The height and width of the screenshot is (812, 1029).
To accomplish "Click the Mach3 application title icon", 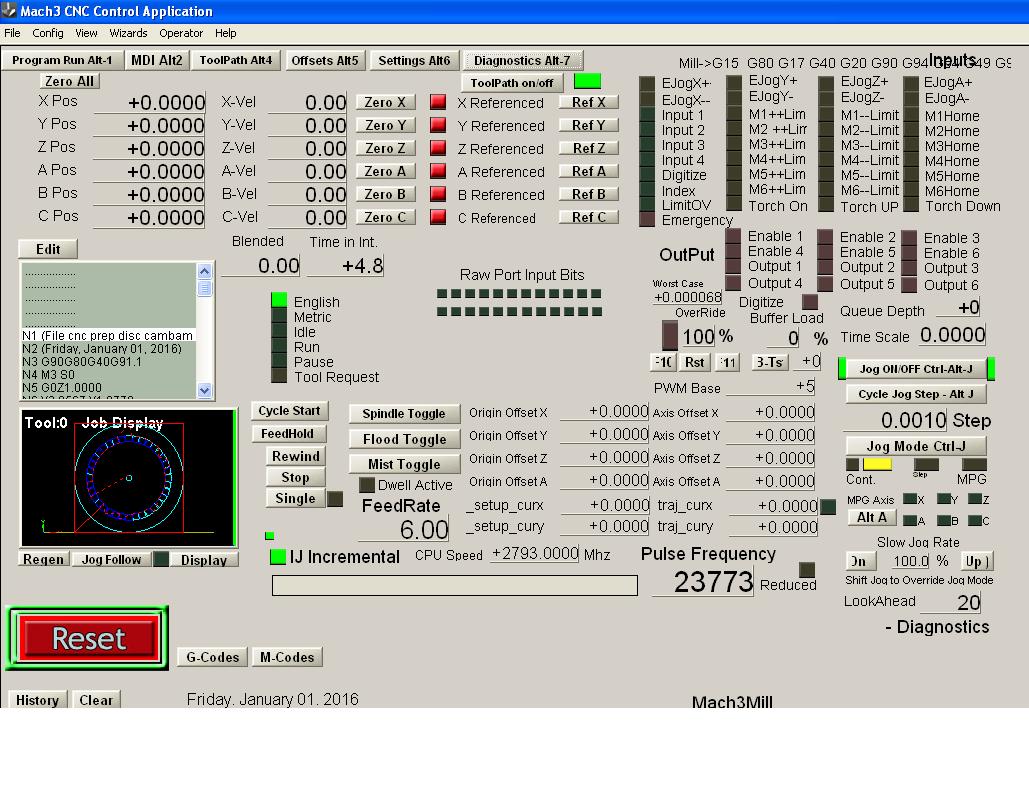I will [x=9, y=11].
